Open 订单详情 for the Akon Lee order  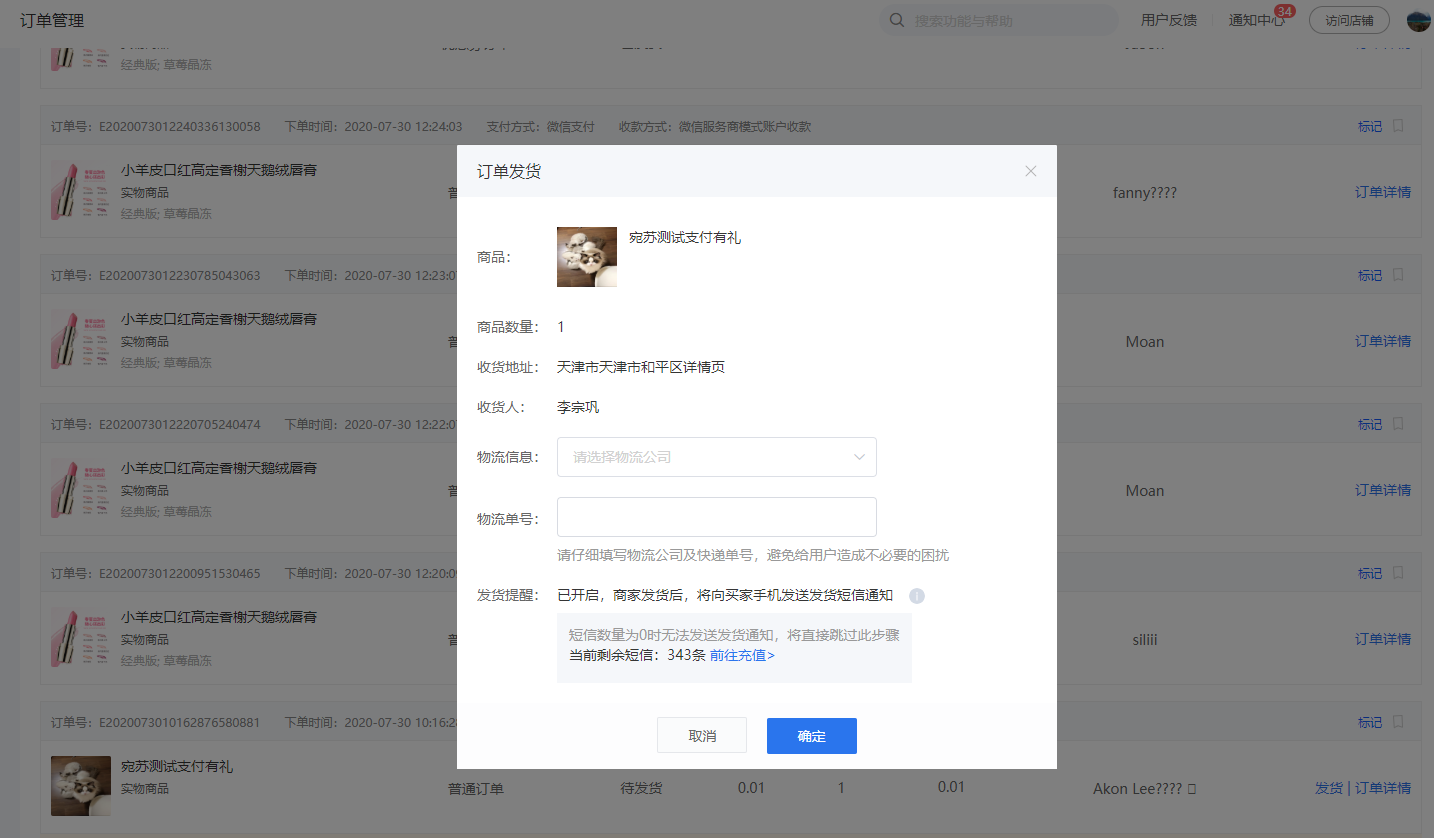(x=1383, y=788)
